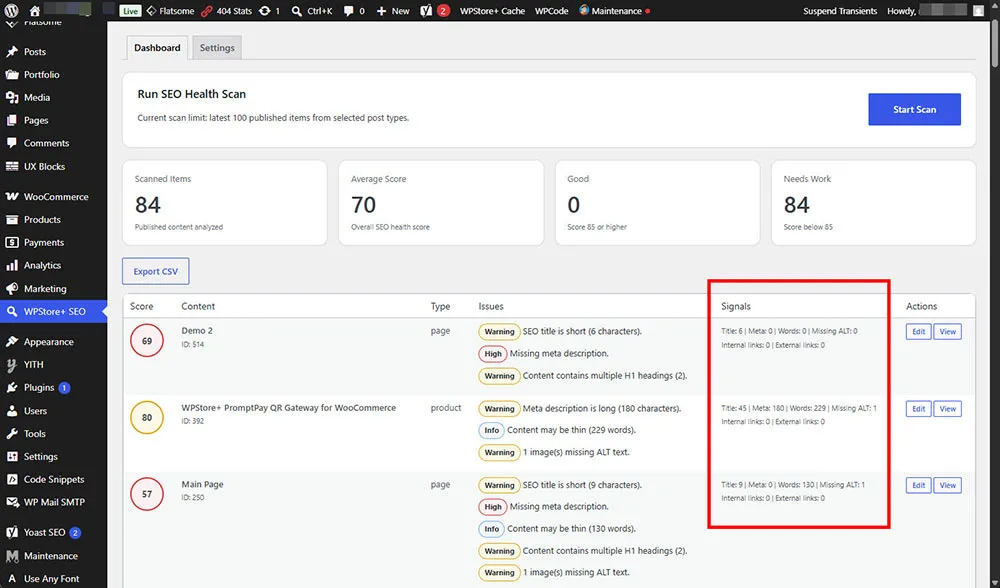Click WPStore+ Cache in admin bar

pos(492,11)
